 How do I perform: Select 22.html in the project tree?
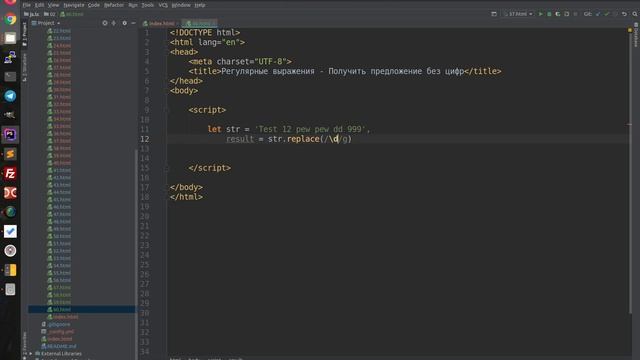point(59,31)
